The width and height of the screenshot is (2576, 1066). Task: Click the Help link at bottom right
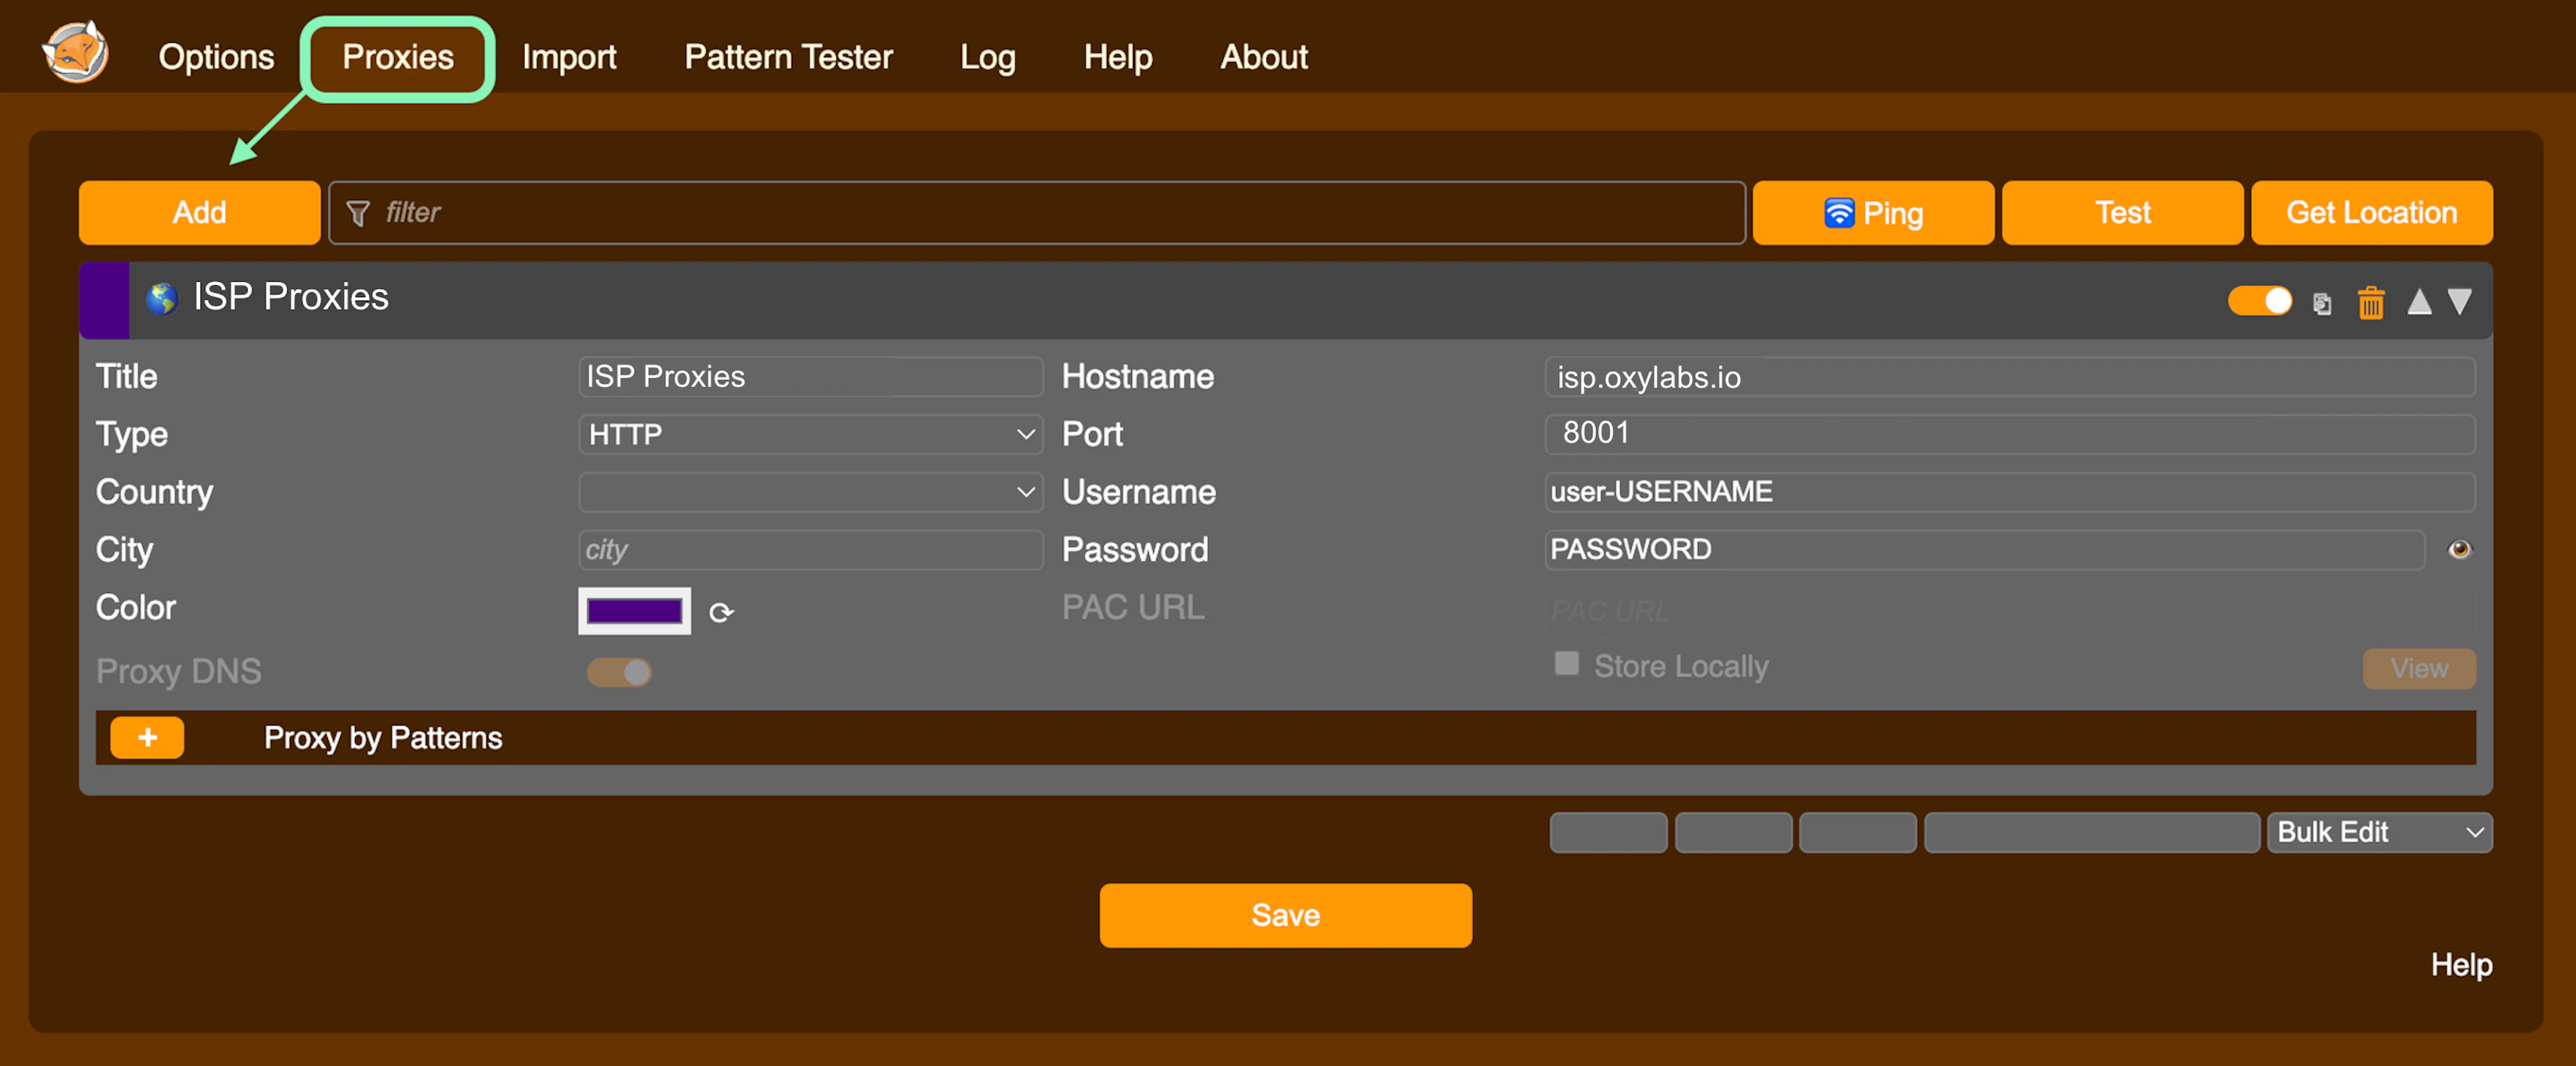click(x=2461, y=964)
